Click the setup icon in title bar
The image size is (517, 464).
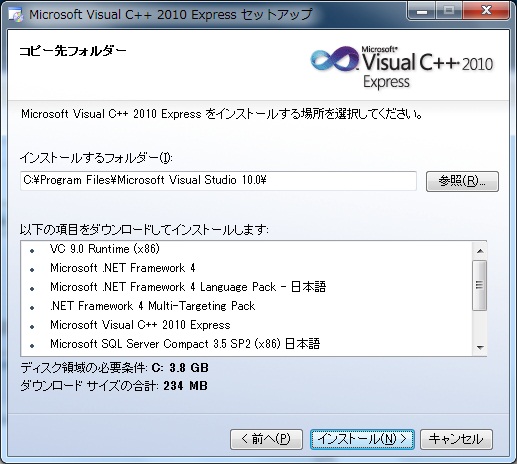15,15
